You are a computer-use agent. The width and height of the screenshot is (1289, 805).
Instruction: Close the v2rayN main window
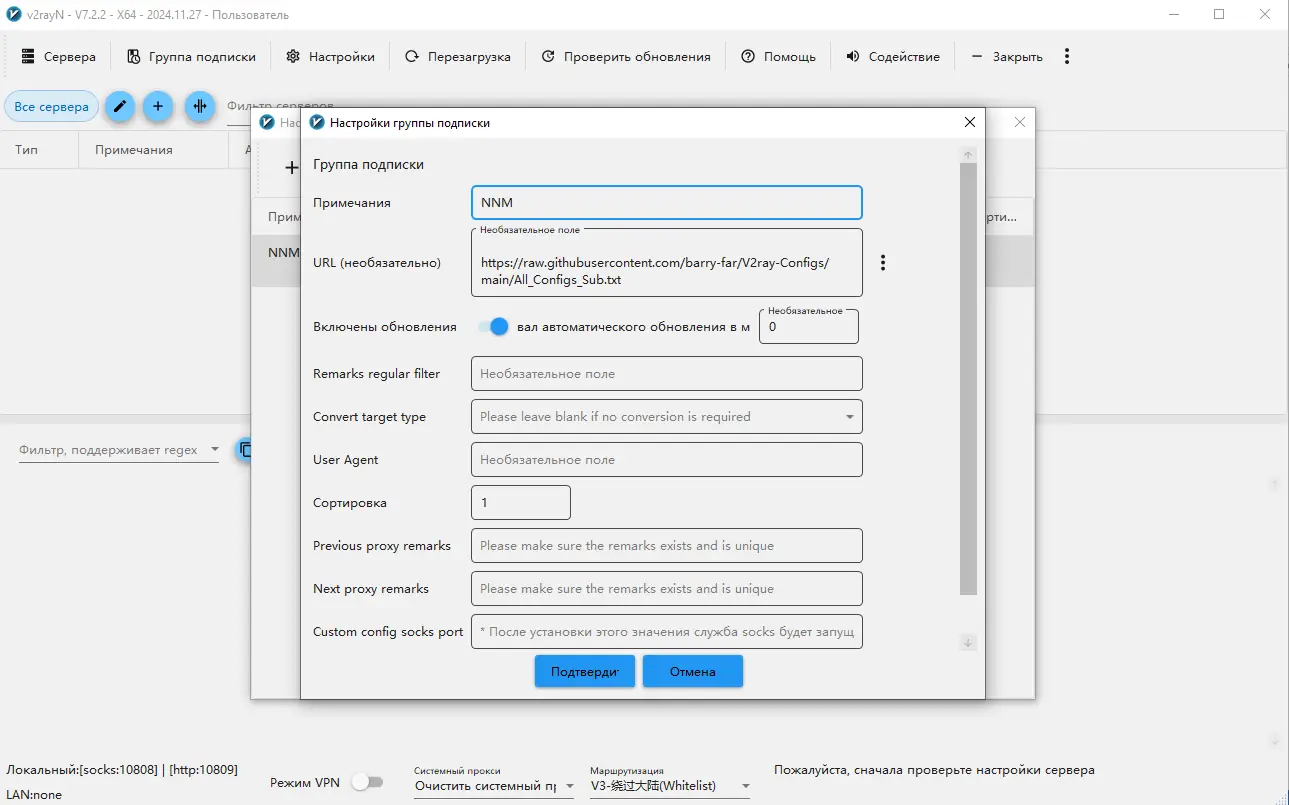point(1265,15)
